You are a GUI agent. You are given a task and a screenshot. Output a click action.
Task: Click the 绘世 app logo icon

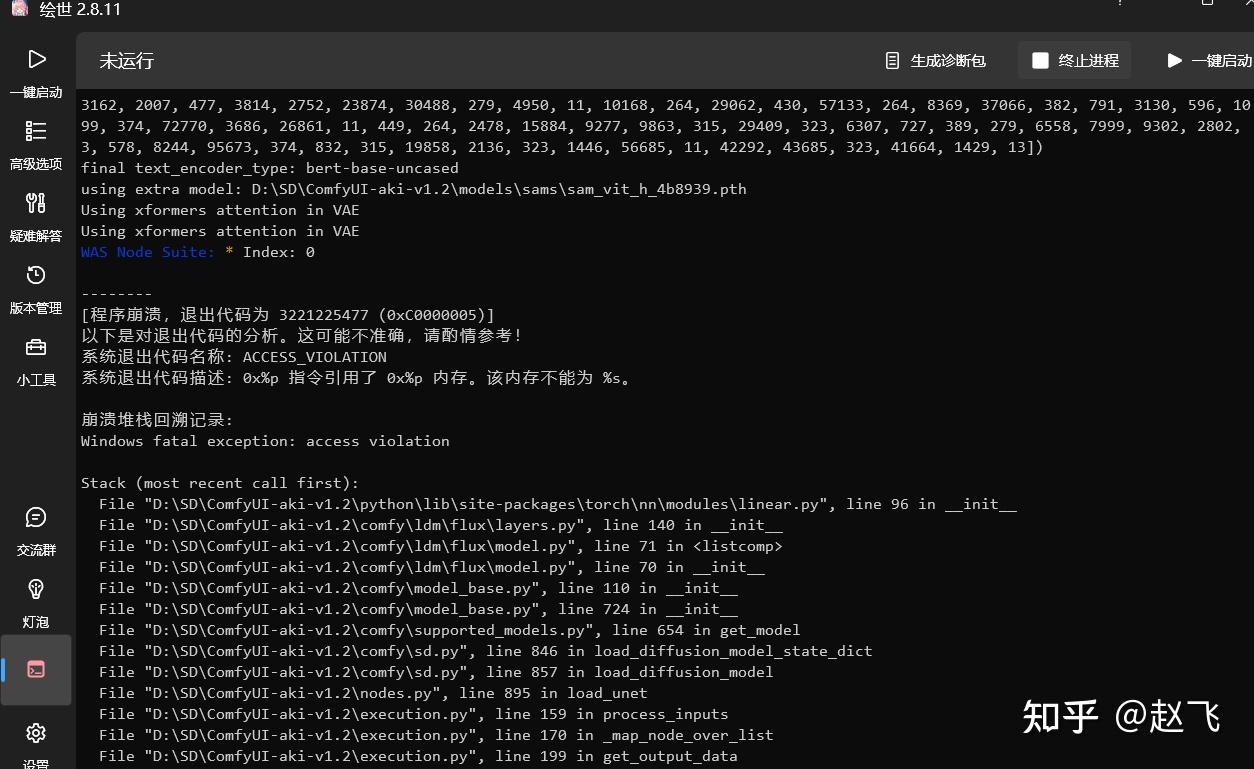coord(19,9)
